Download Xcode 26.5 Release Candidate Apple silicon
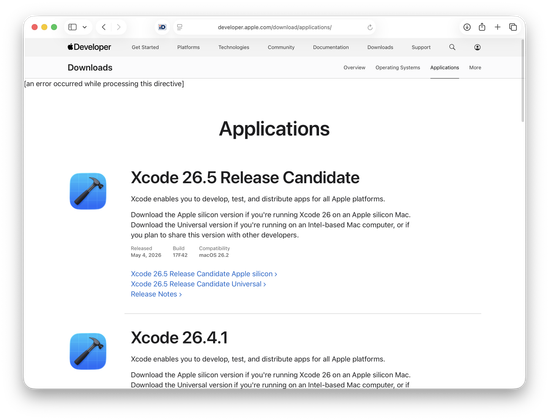Screen dimensions: 549x420 204,274
